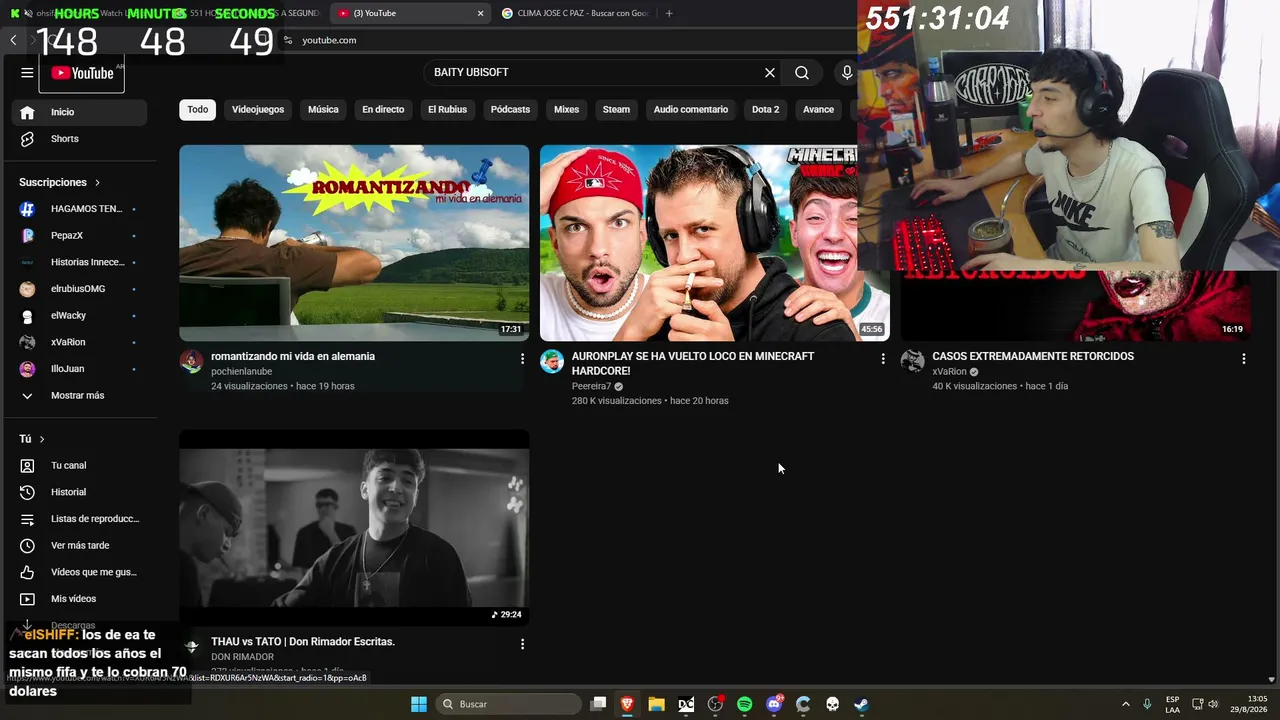Start voice search with the microphone icon
Viewport: 1280px width, 720px height.
click(847, 73)
